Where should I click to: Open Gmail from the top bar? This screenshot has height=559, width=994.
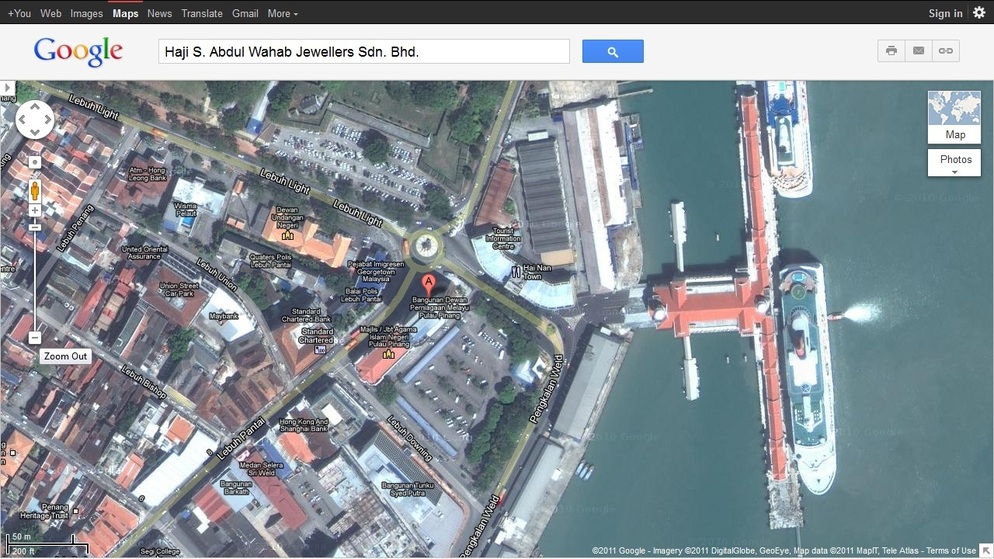[245, 13]
